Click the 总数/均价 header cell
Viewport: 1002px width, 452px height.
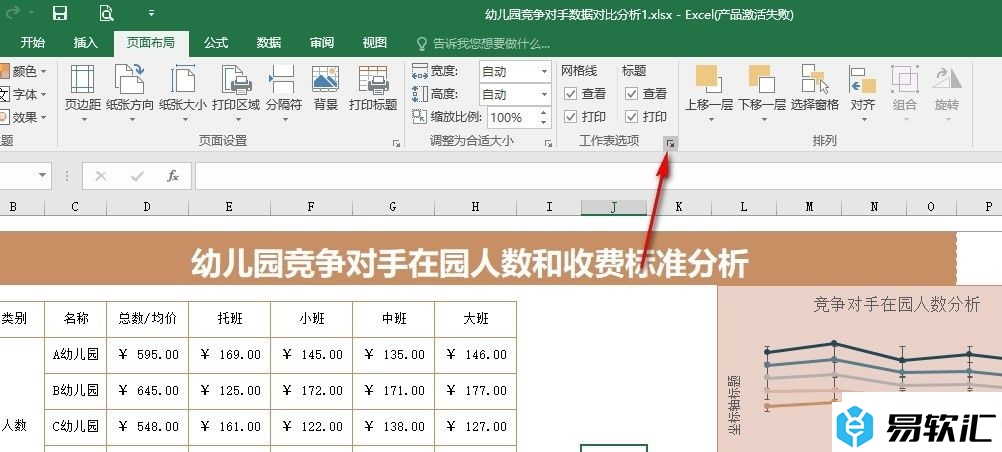tap(148, 319)
